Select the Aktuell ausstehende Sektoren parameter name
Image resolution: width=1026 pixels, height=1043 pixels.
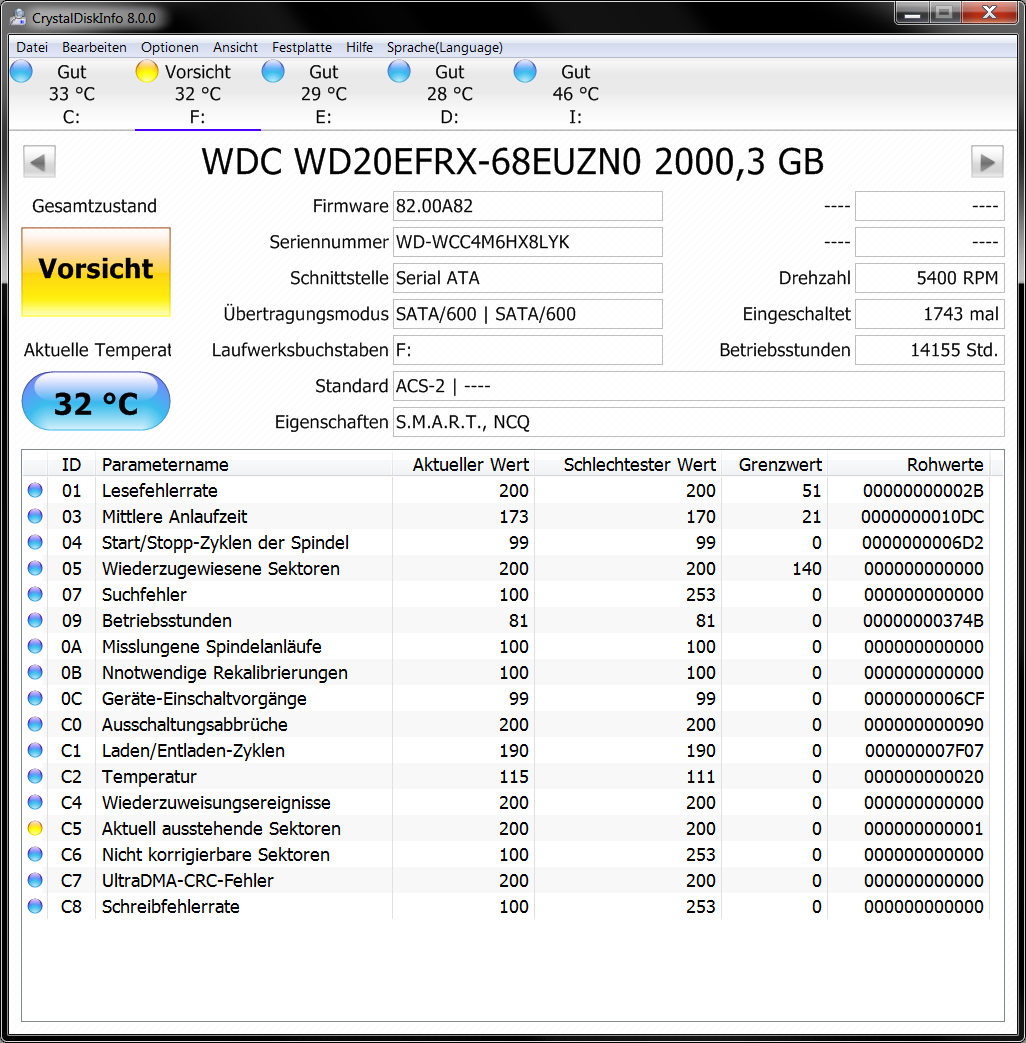coord(221,829)
